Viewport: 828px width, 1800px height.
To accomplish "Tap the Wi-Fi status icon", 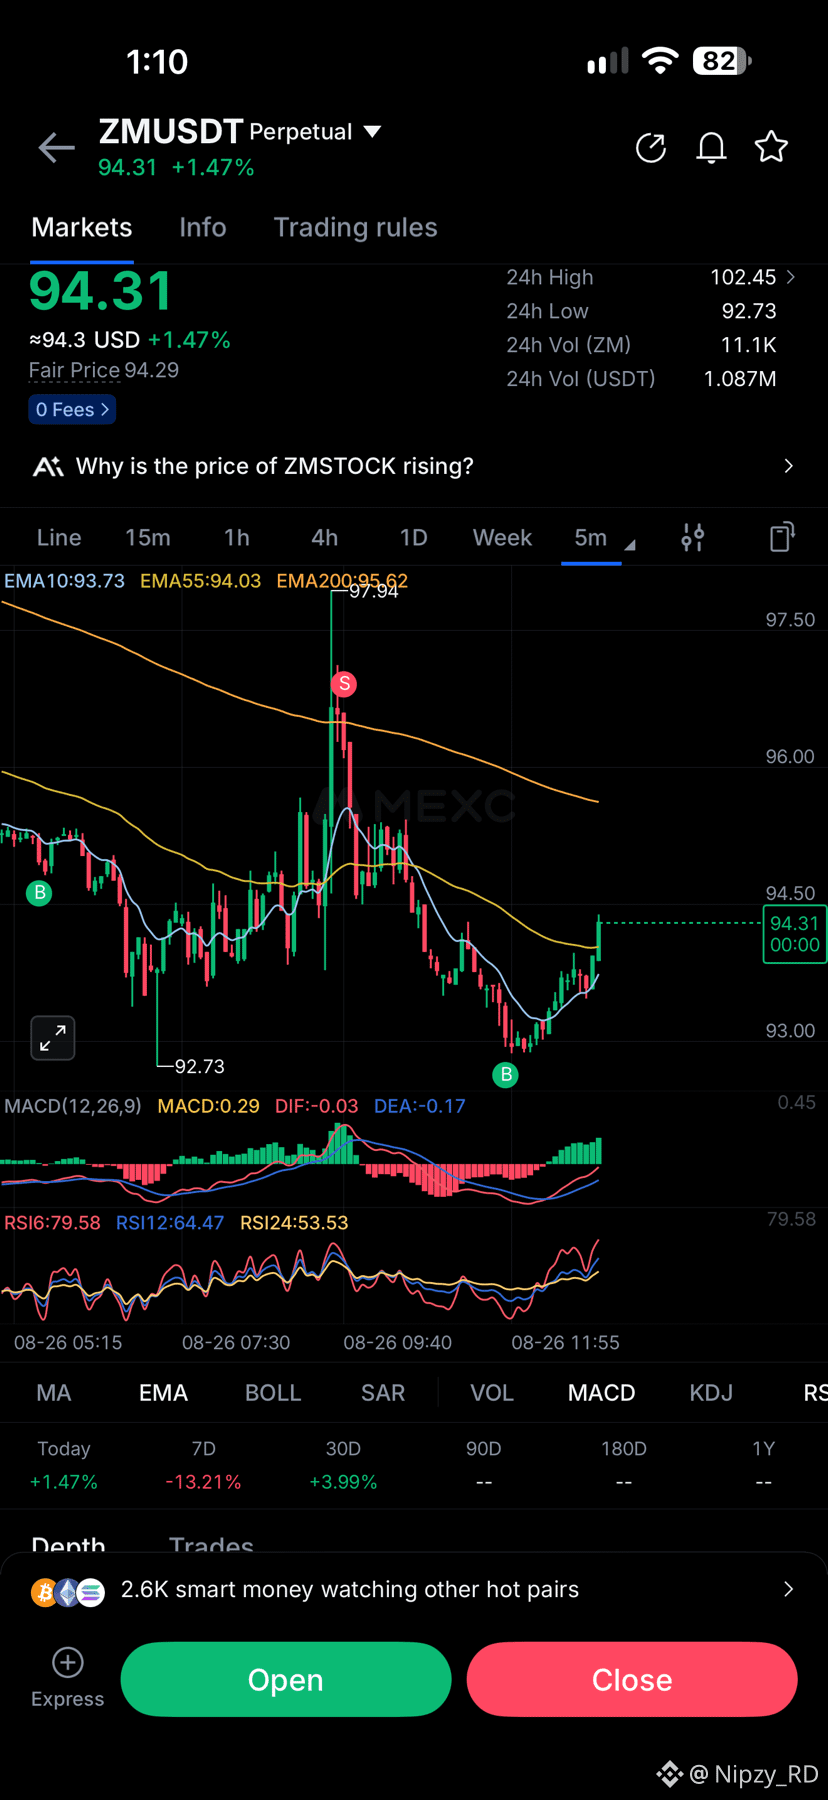I will [x=660, y=61].
